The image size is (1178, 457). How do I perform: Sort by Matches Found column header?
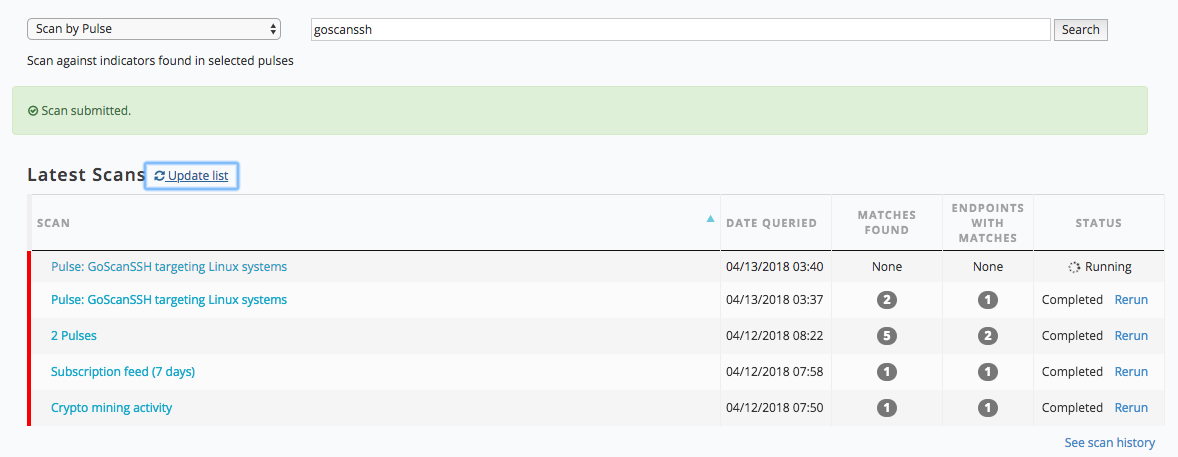click(886, 223)
